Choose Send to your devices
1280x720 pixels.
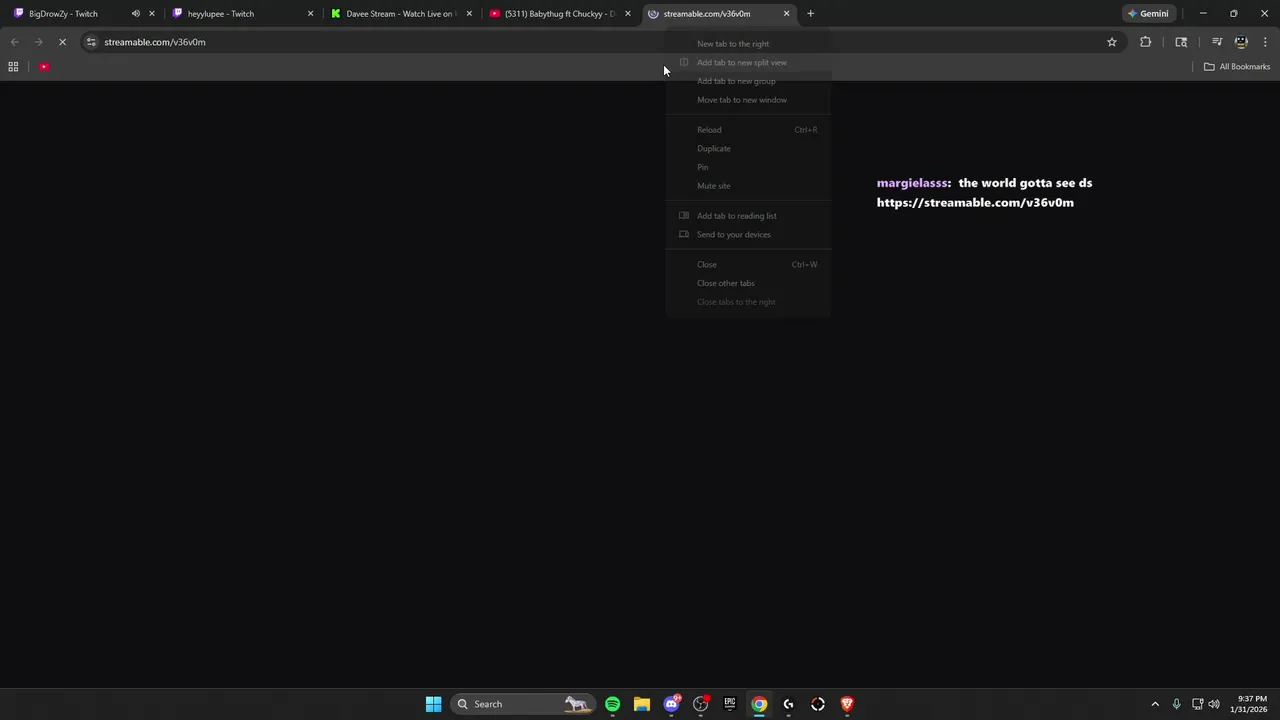click(749, 234)
